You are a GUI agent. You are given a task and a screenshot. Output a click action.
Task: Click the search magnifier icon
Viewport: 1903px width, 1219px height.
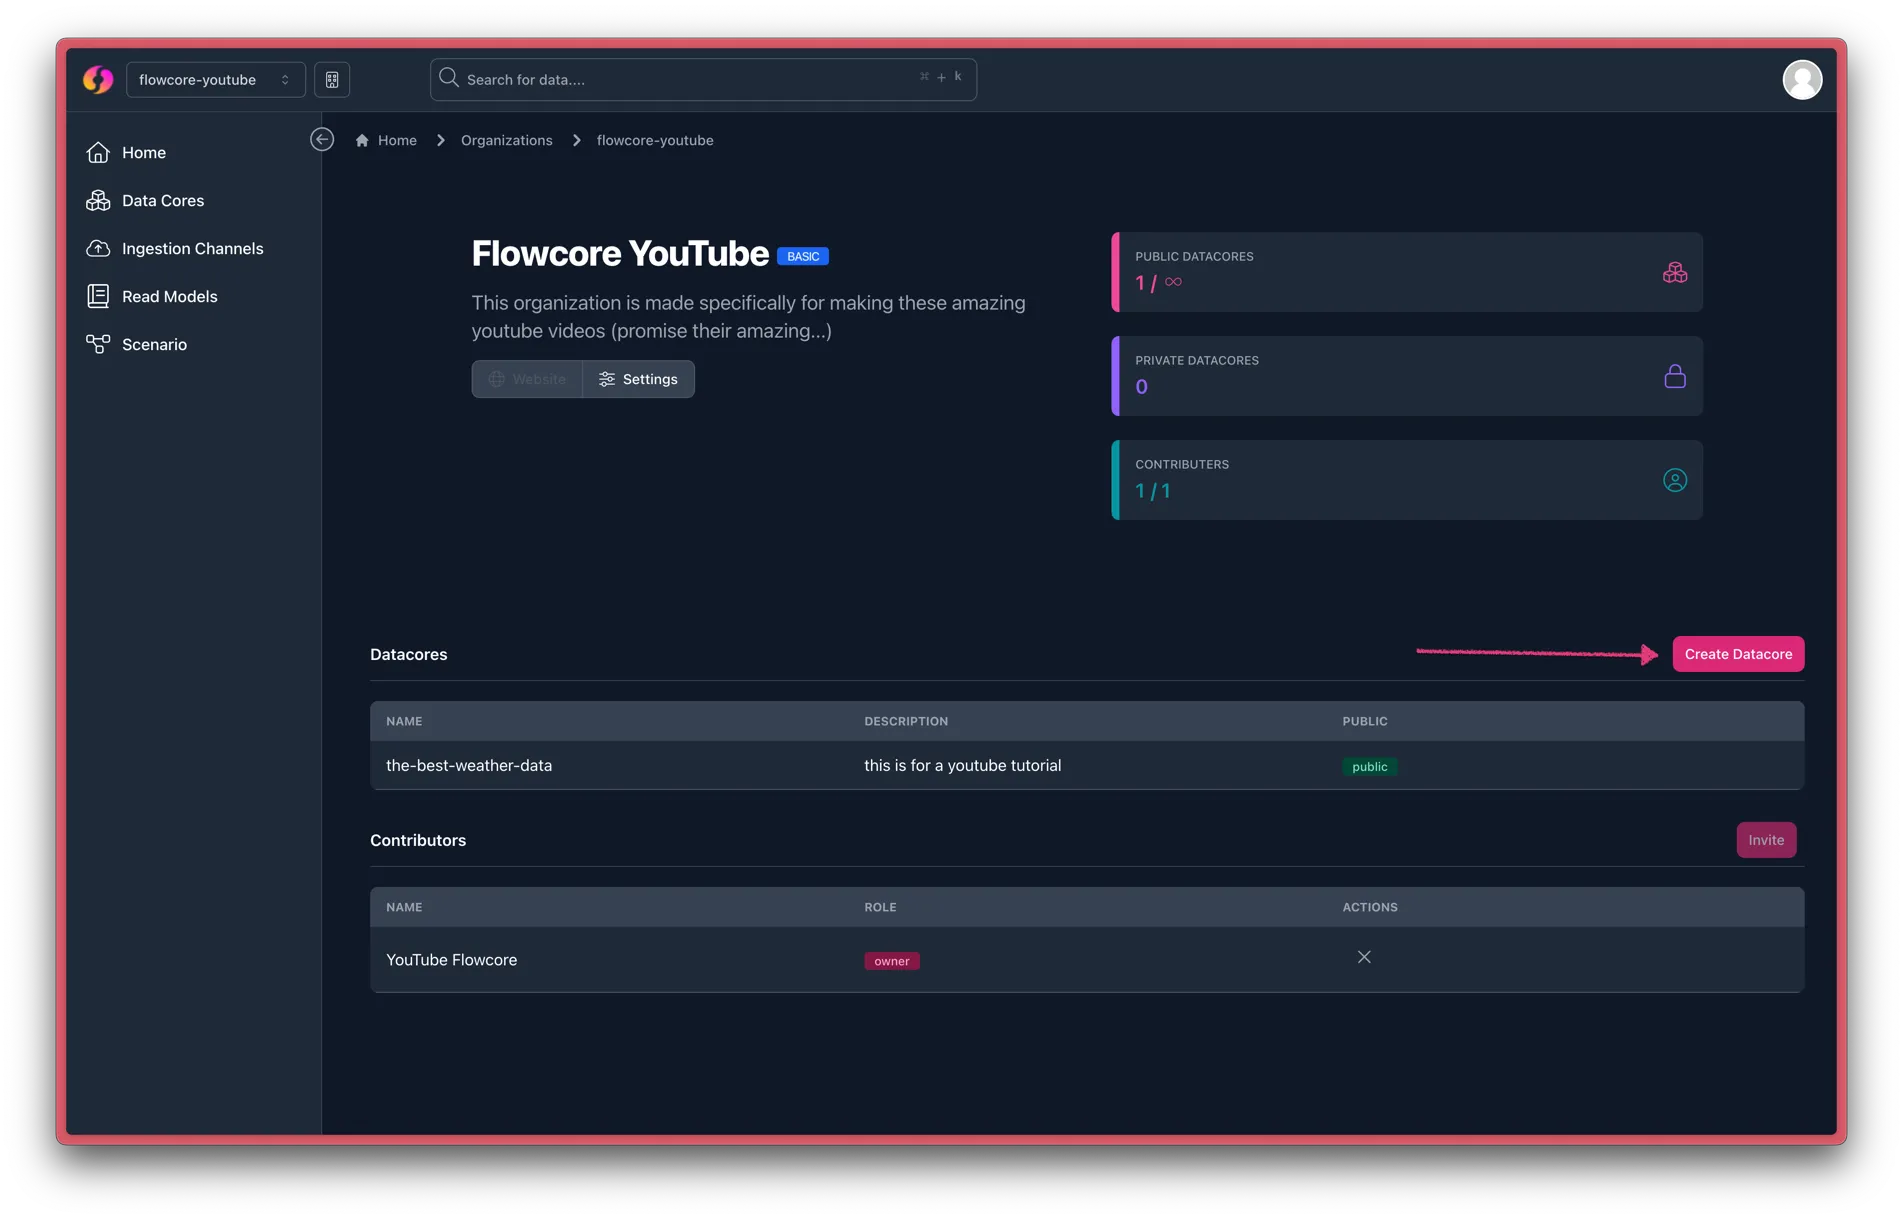click(449, 78)
